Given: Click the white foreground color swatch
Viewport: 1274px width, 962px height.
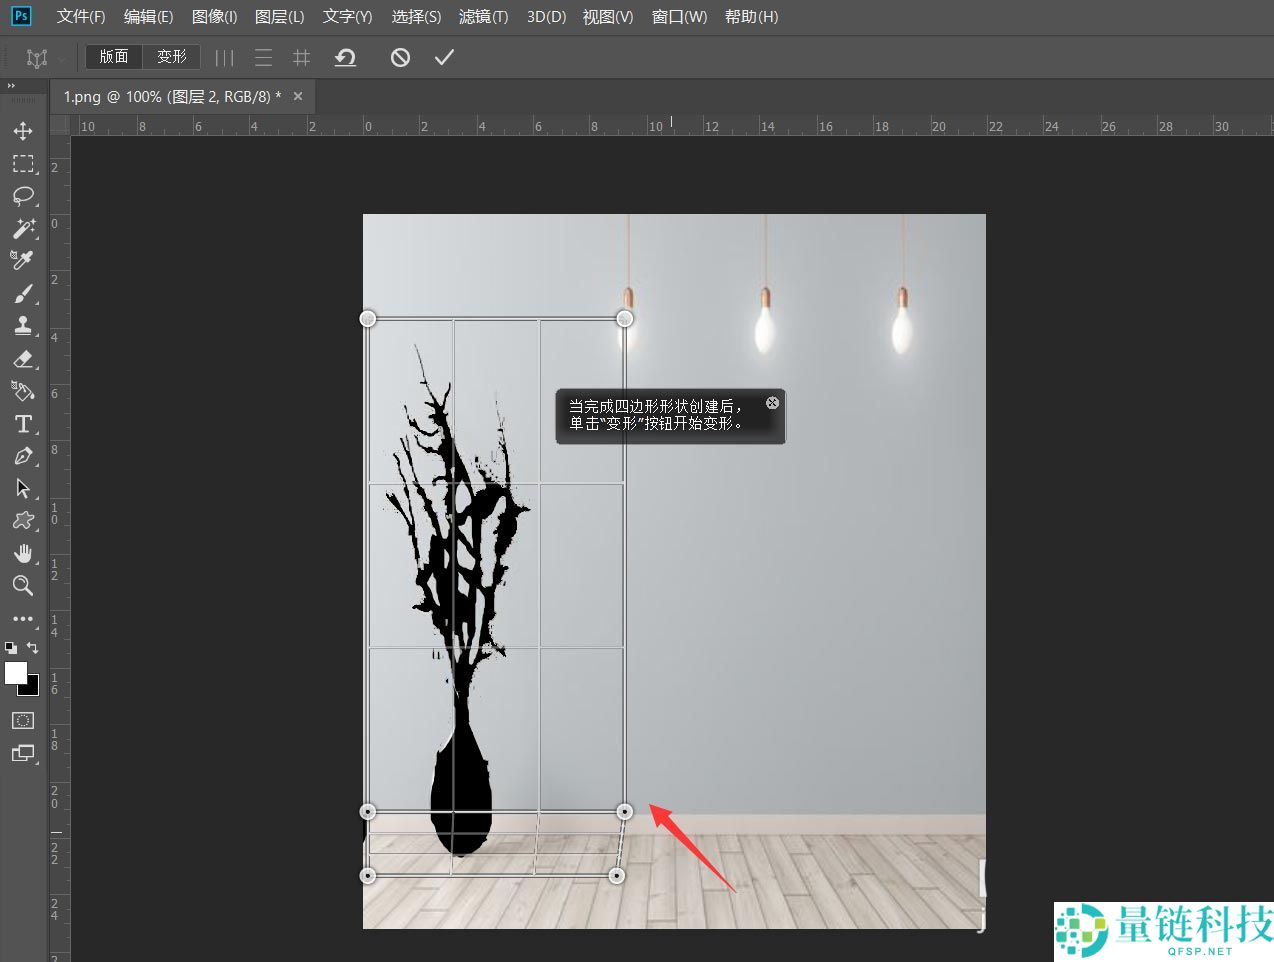Looking at the screenshot, I should (15, 673).
